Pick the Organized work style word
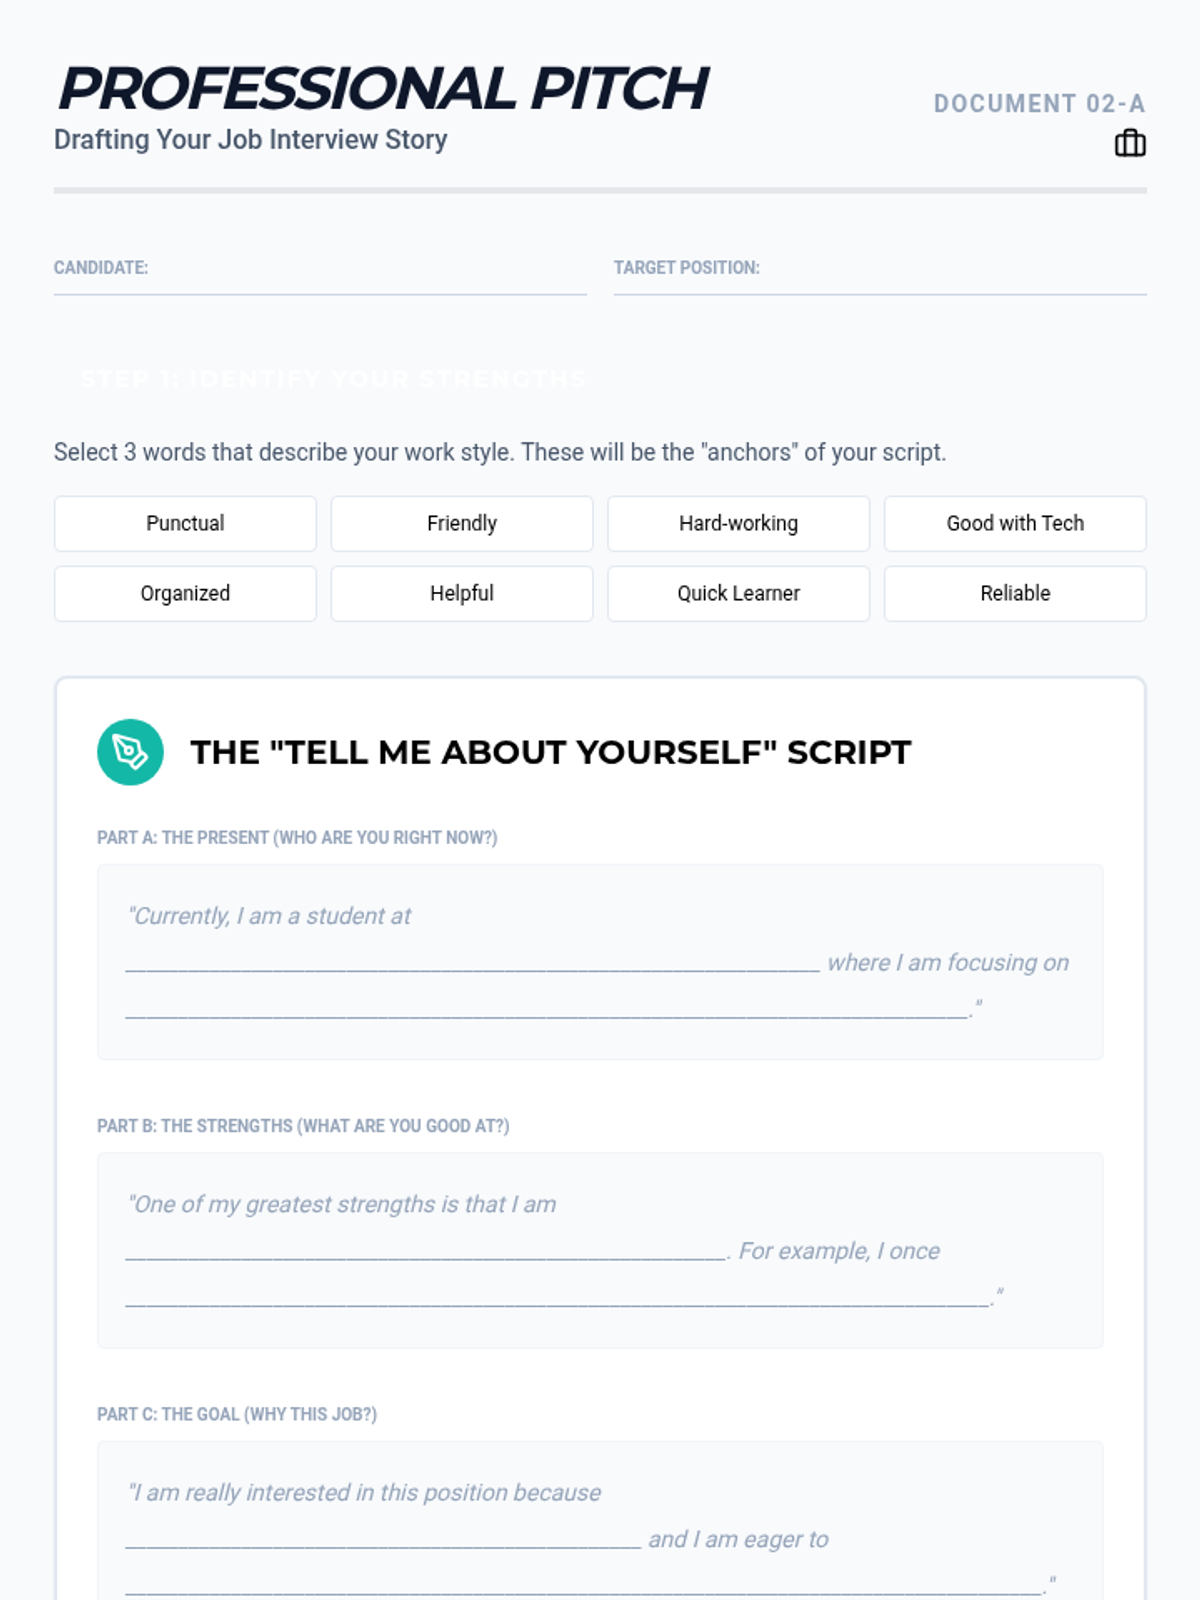This screenshot has width=1200, height=1600. pos(185,593)
